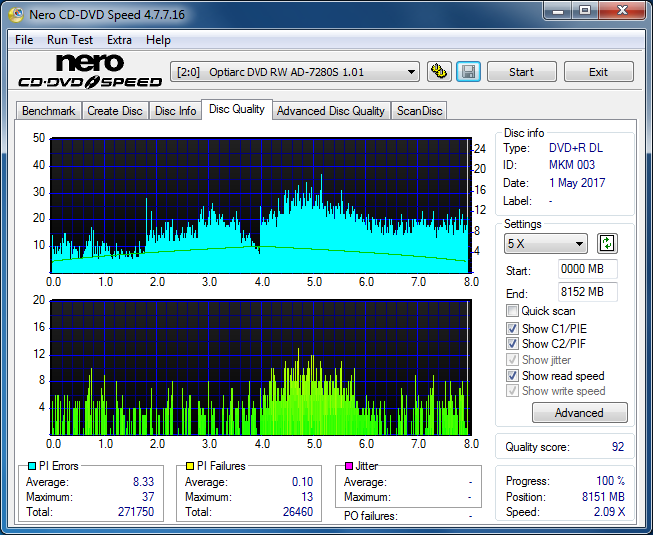Close the Nero CD-DVD Speed window
The width and height of the screenshot is (653, 535).
tap(622, 10)
